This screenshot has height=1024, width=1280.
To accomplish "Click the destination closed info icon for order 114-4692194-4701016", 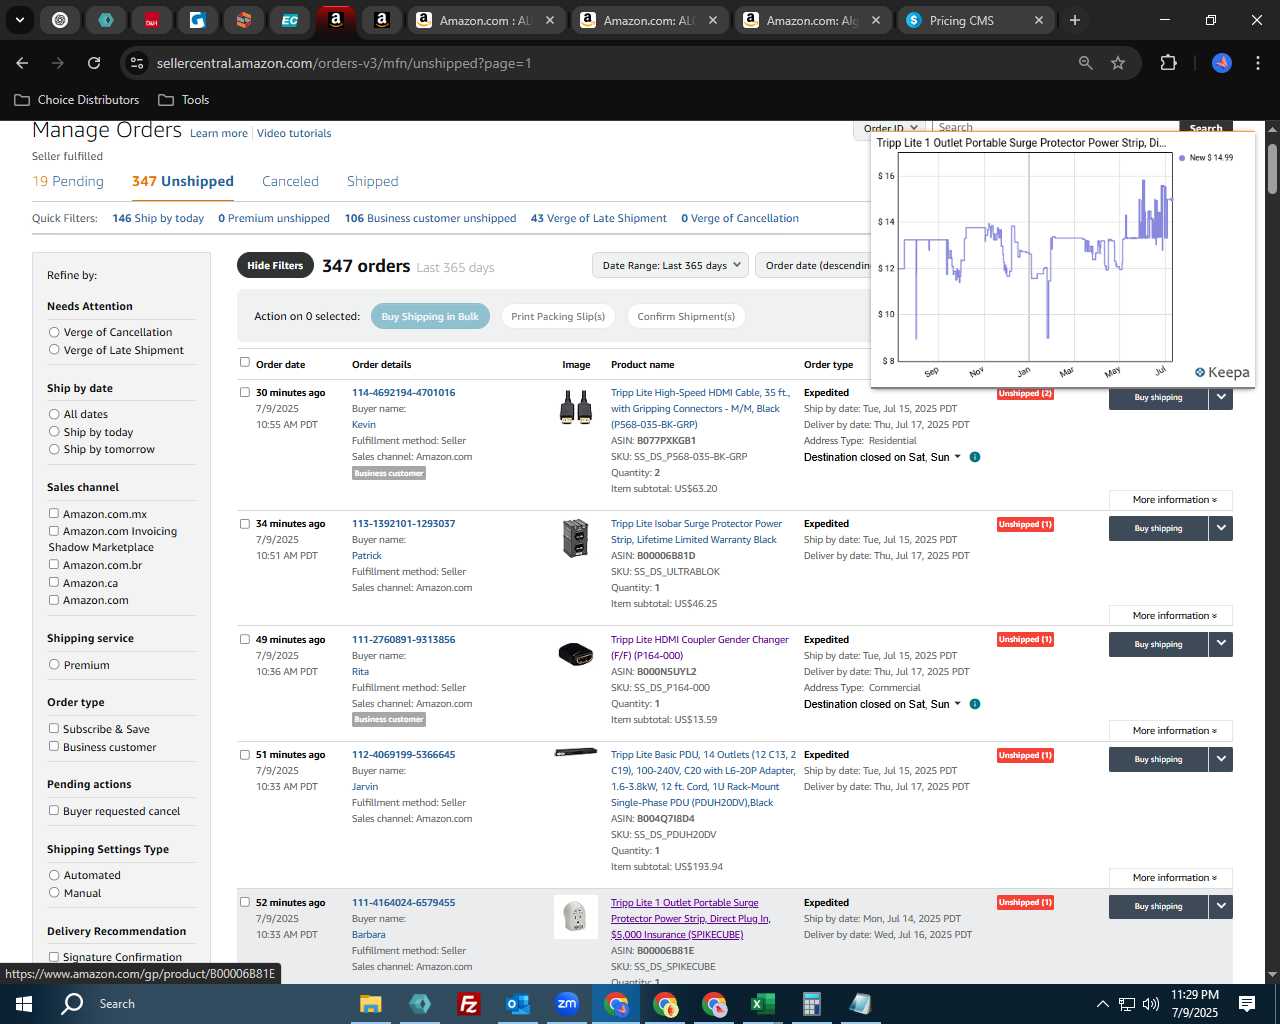I will pyautogui.click(x=975, y=457).
